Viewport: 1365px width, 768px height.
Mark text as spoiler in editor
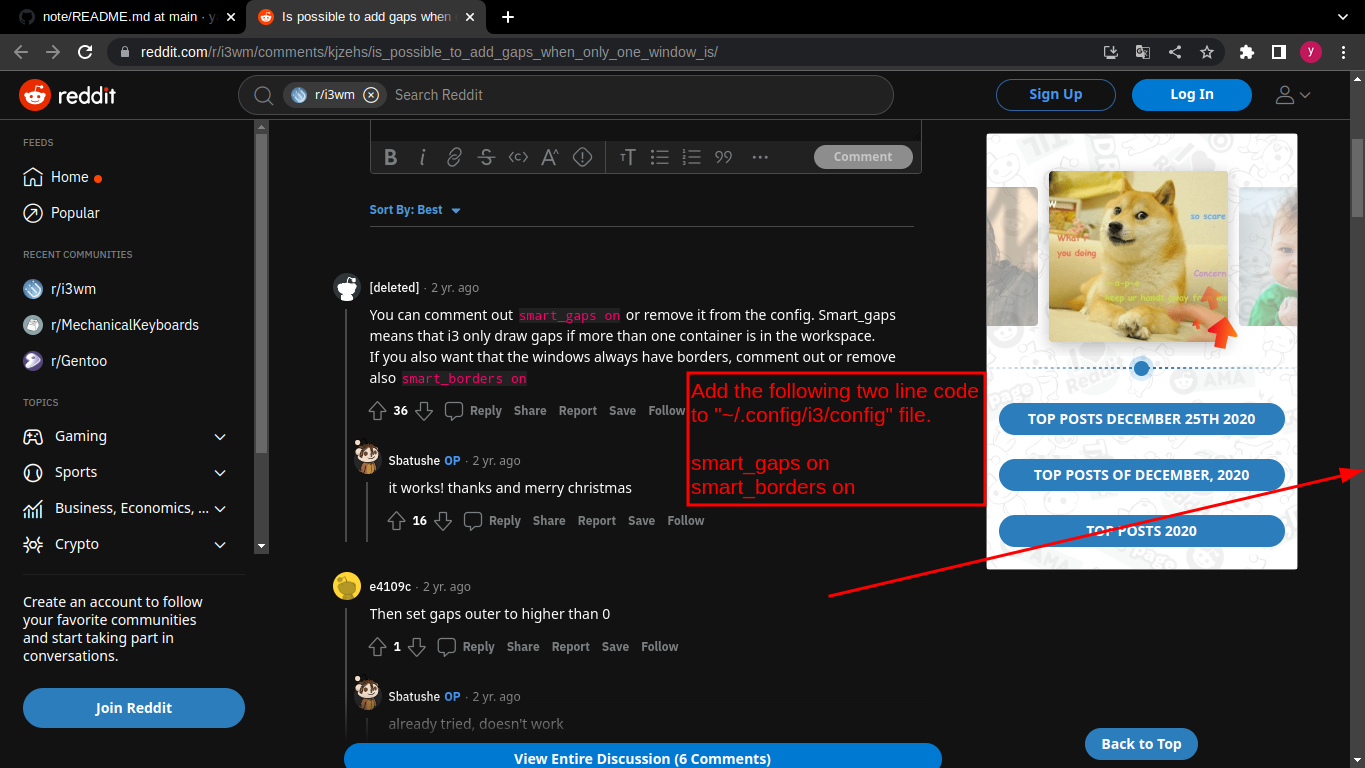click(x=582, y=157)
